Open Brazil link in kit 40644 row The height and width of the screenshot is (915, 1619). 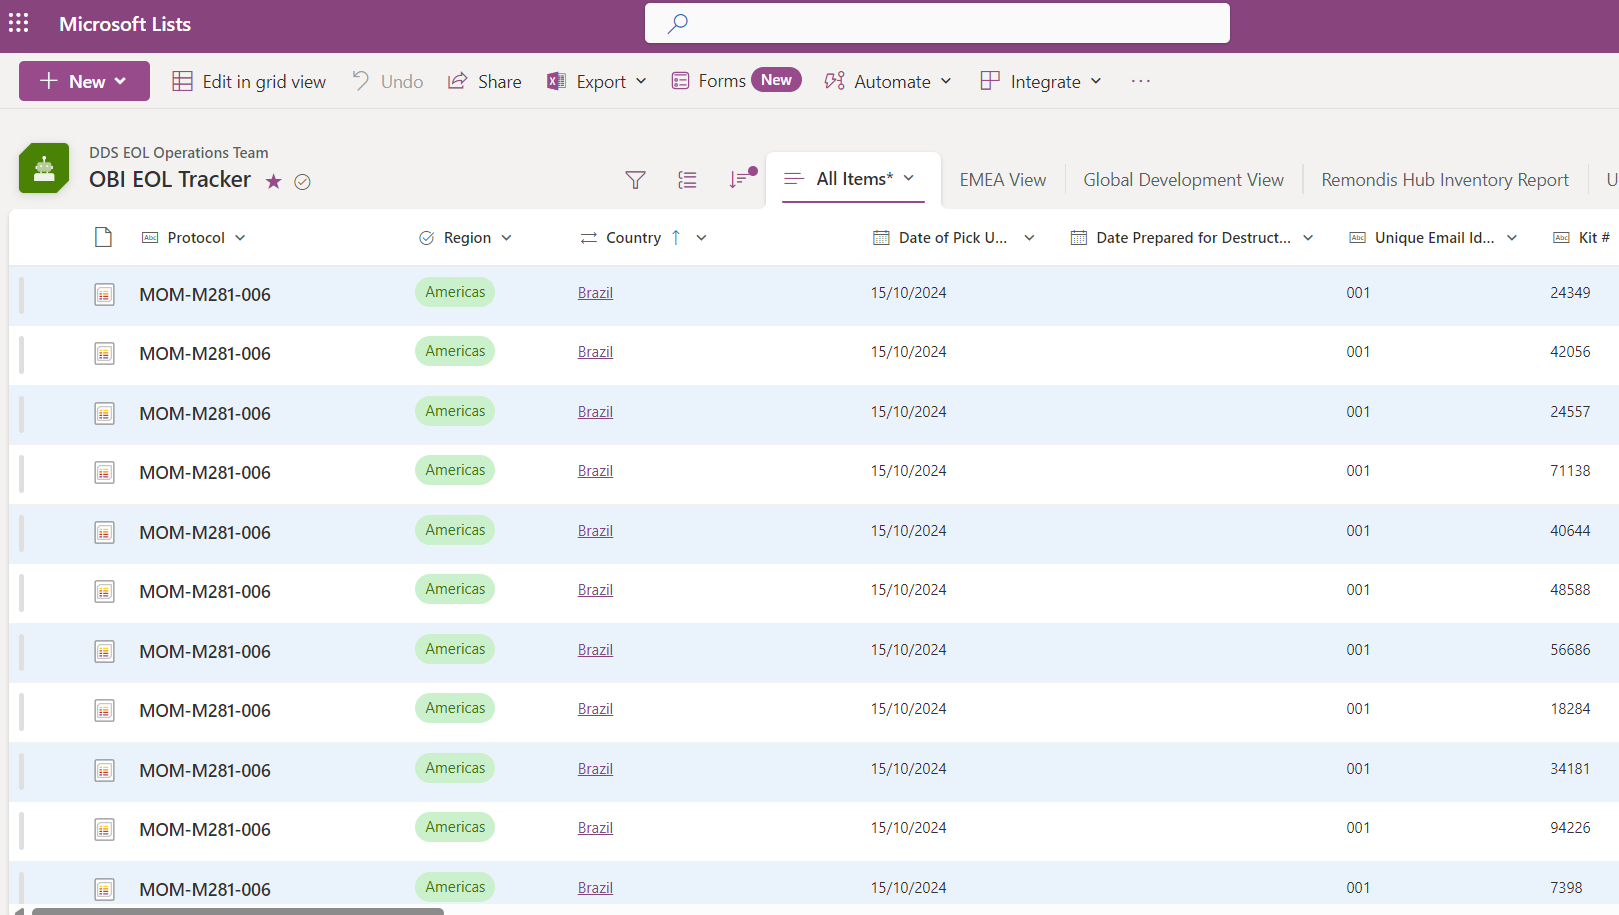coord(595,531)
